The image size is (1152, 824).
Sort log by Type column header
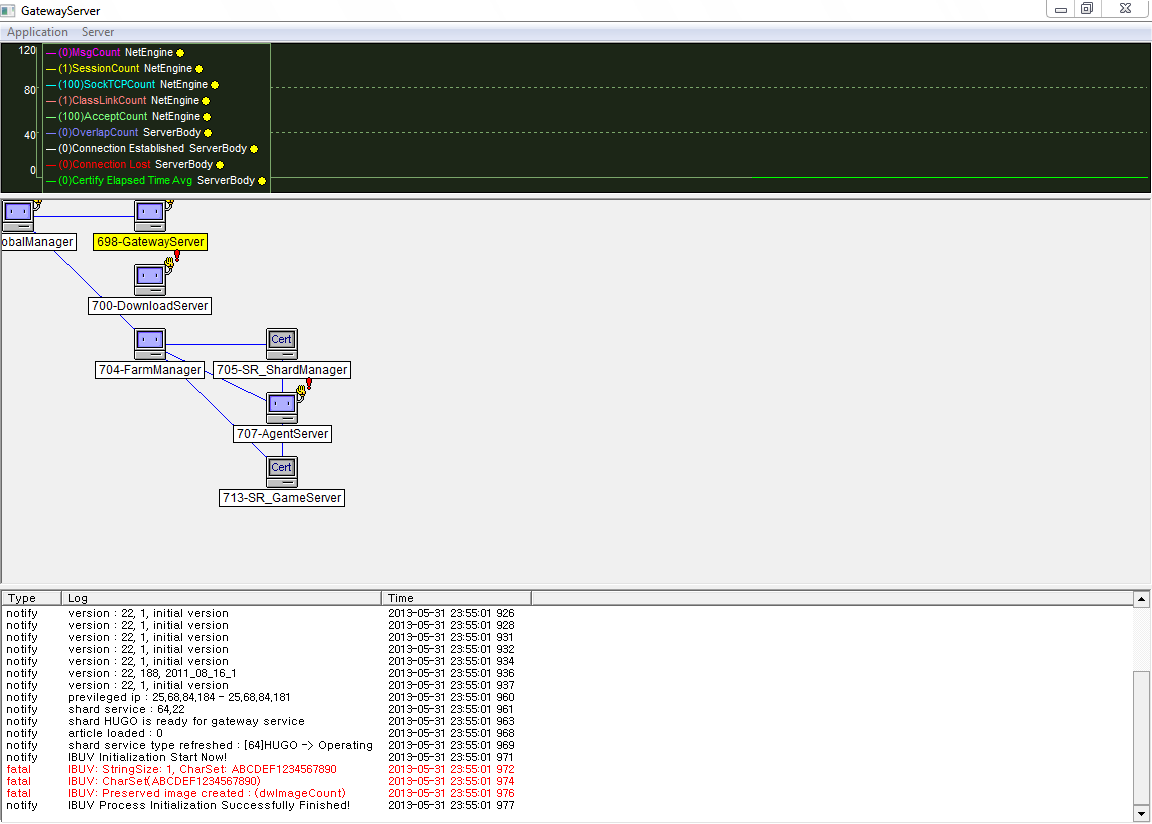[x=31, y=598]
